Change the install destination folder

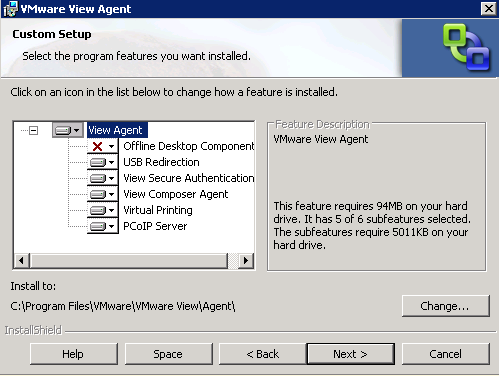click(x=446, y=306)
